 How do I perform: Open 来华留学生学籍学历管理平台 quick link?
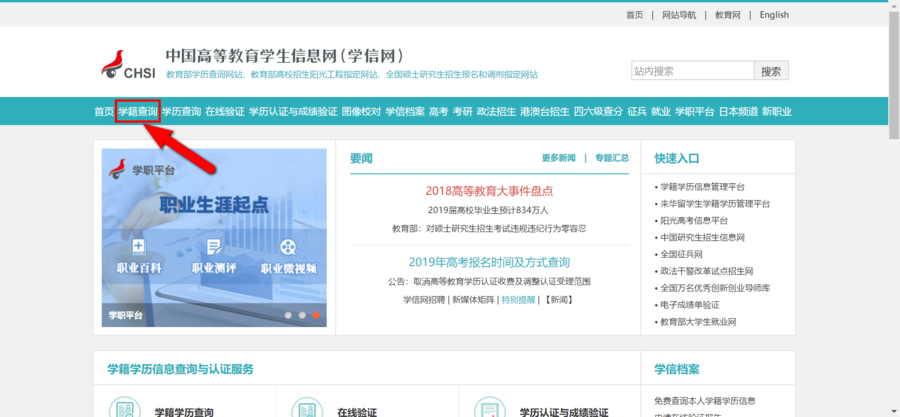(x=715, y=204)
